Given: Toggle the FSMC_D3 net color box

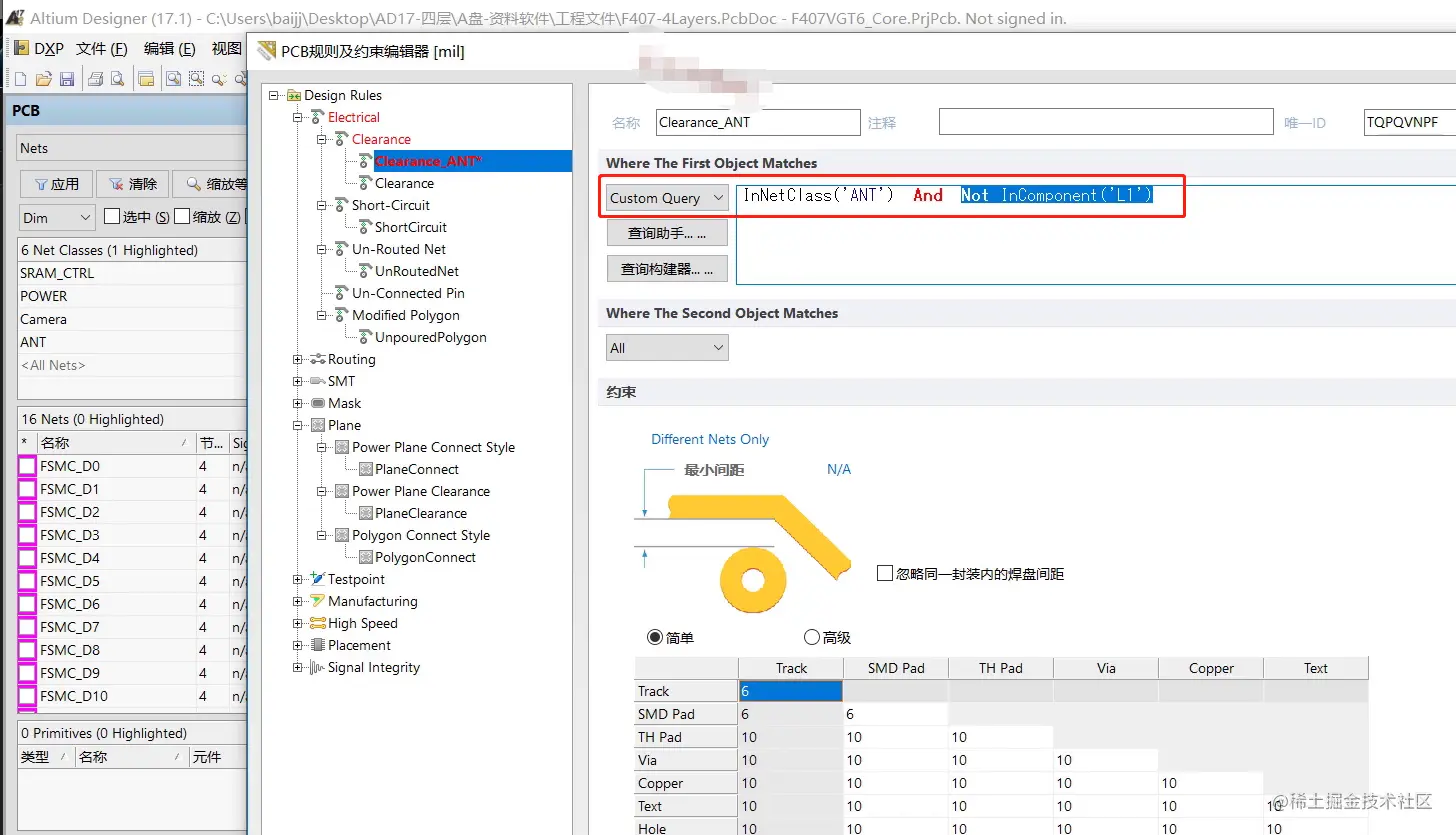Looking at the screenshot, I should click(x=27, y=536).
